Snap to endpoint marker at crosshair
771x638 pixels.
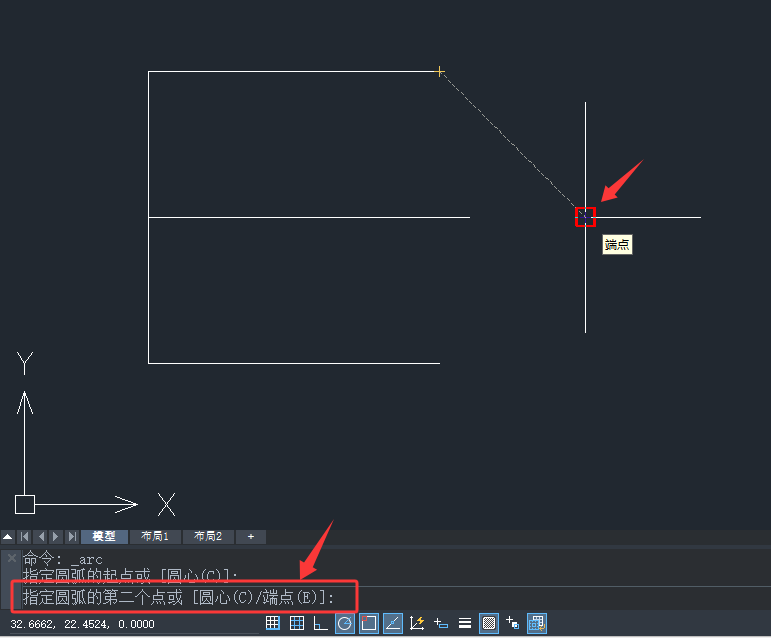tap(585, 217)
